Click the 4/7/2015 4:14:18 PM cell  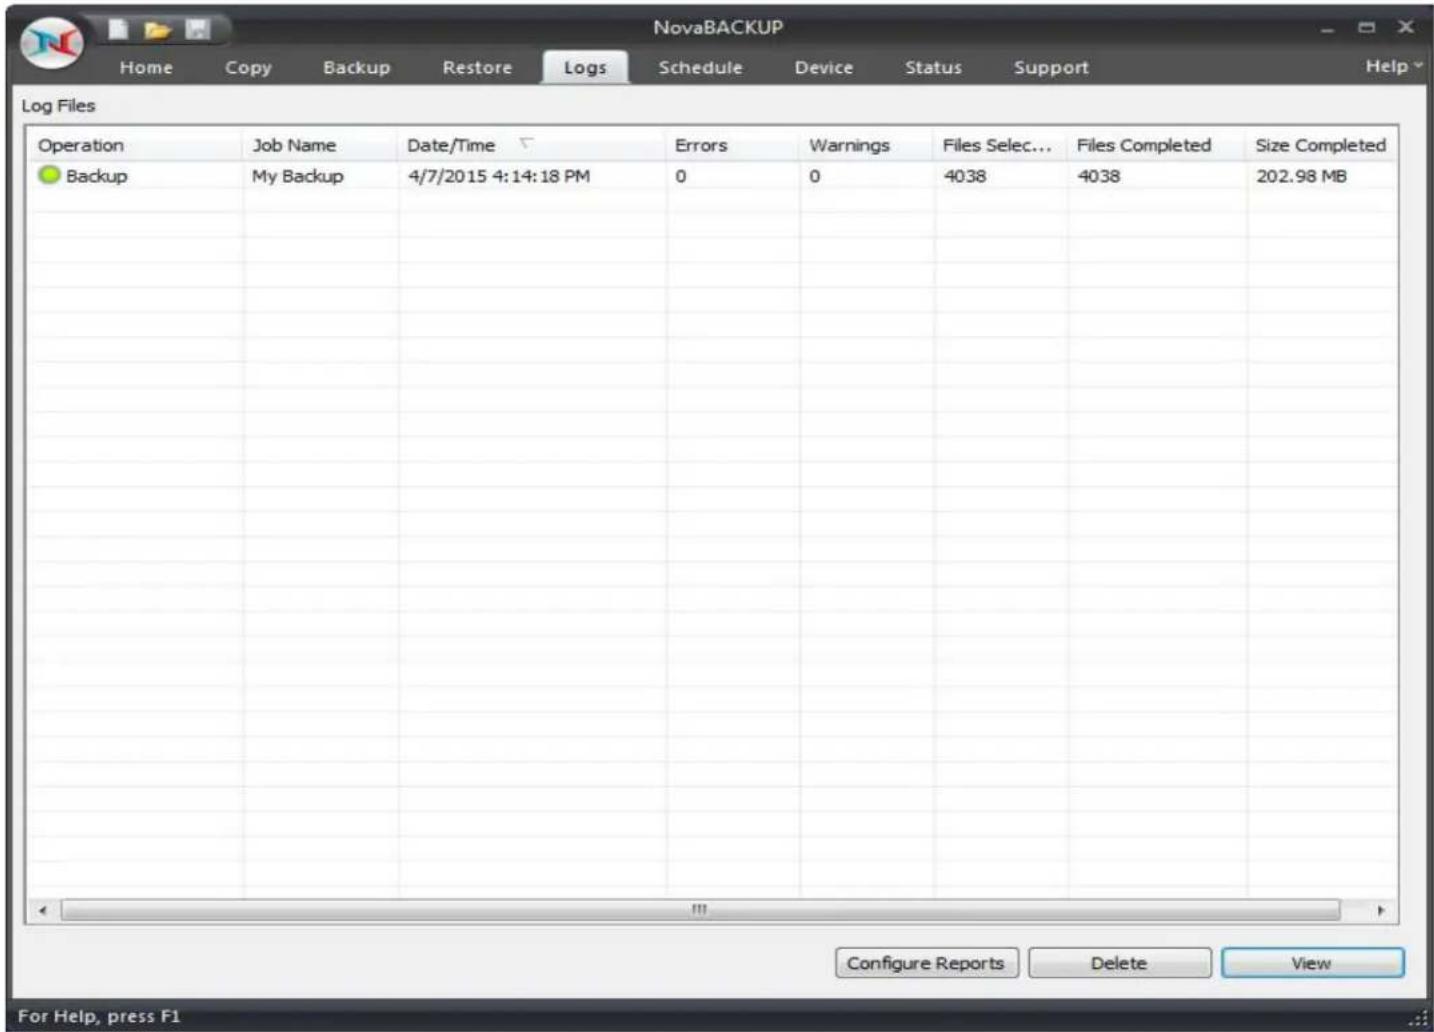[x=499, y=176]
